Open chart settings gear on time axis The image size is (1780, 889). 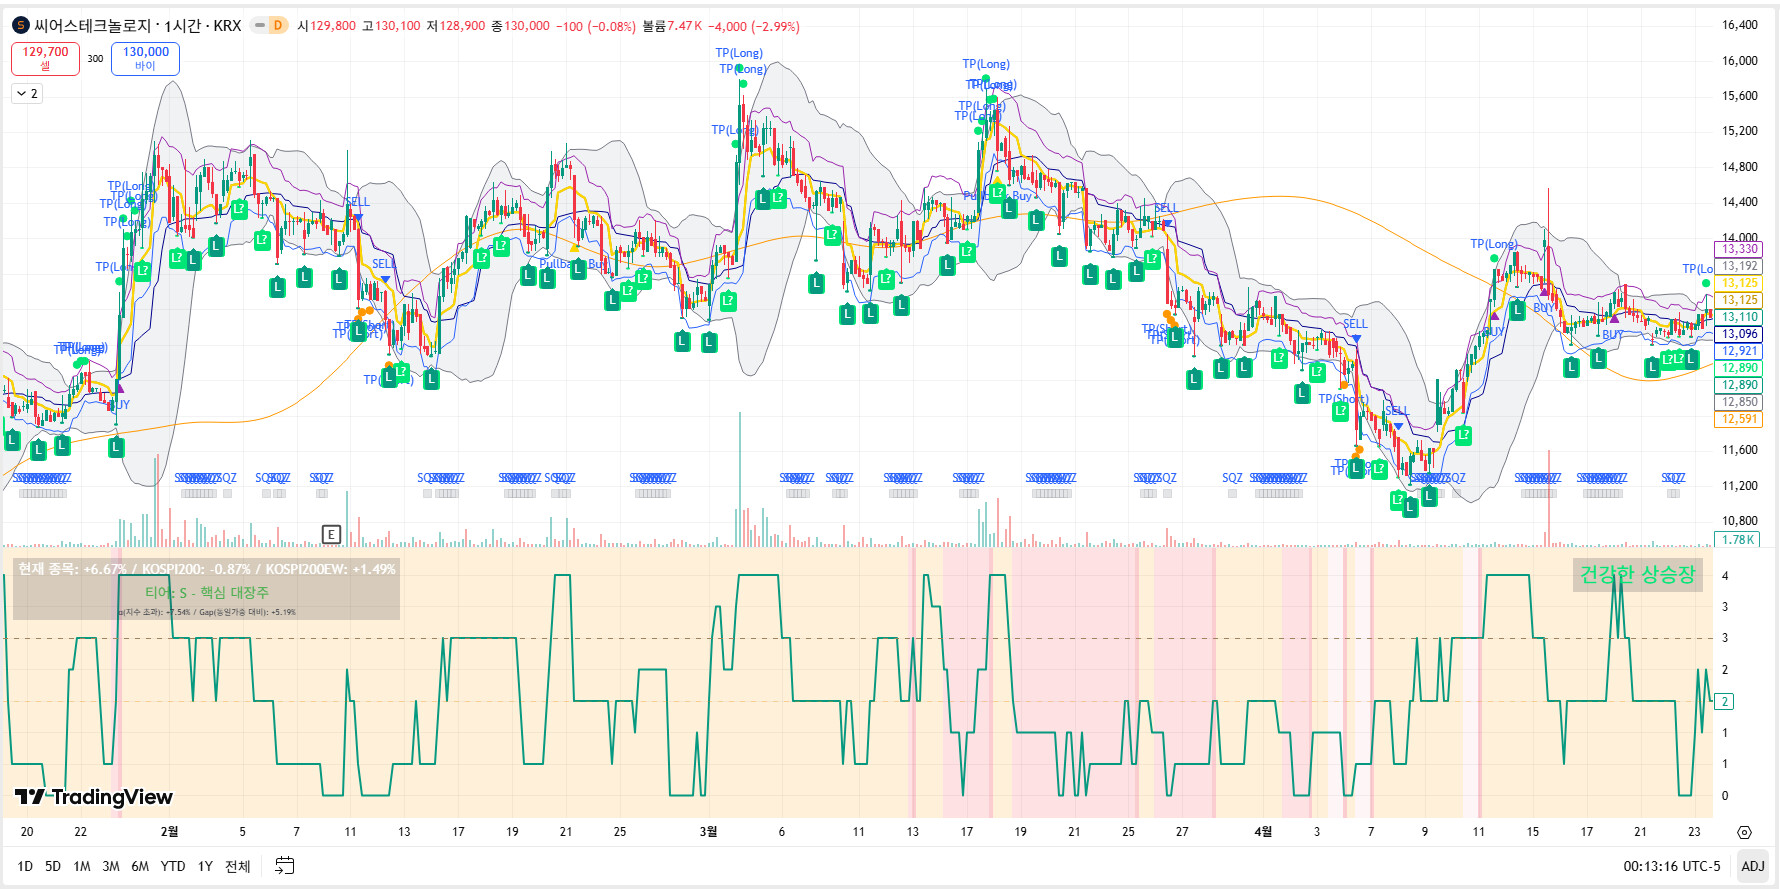point(1744,832)
